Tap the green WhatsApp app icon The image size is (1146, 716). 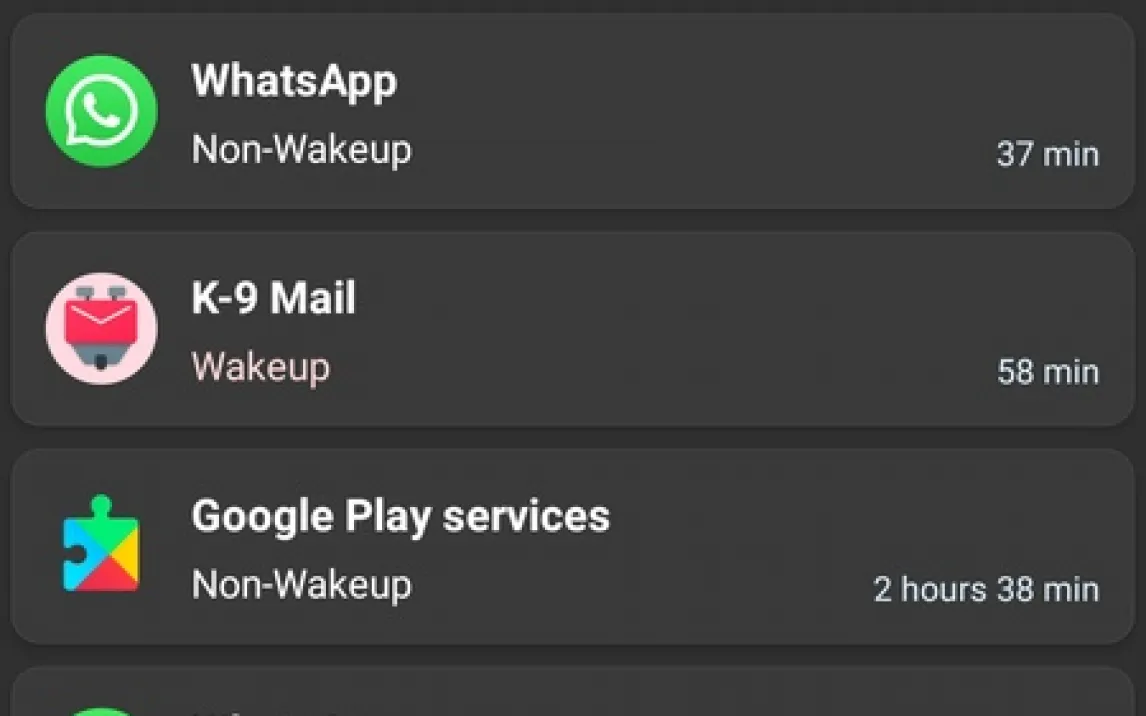click(x=102, y=111)
